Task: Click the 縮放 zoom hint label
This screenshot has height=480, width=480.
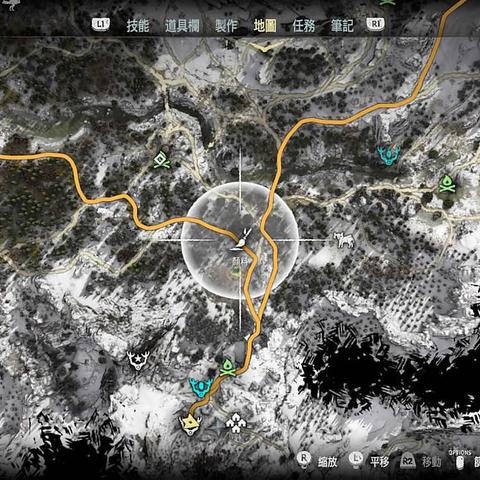Action: click(x=328, y=462)
